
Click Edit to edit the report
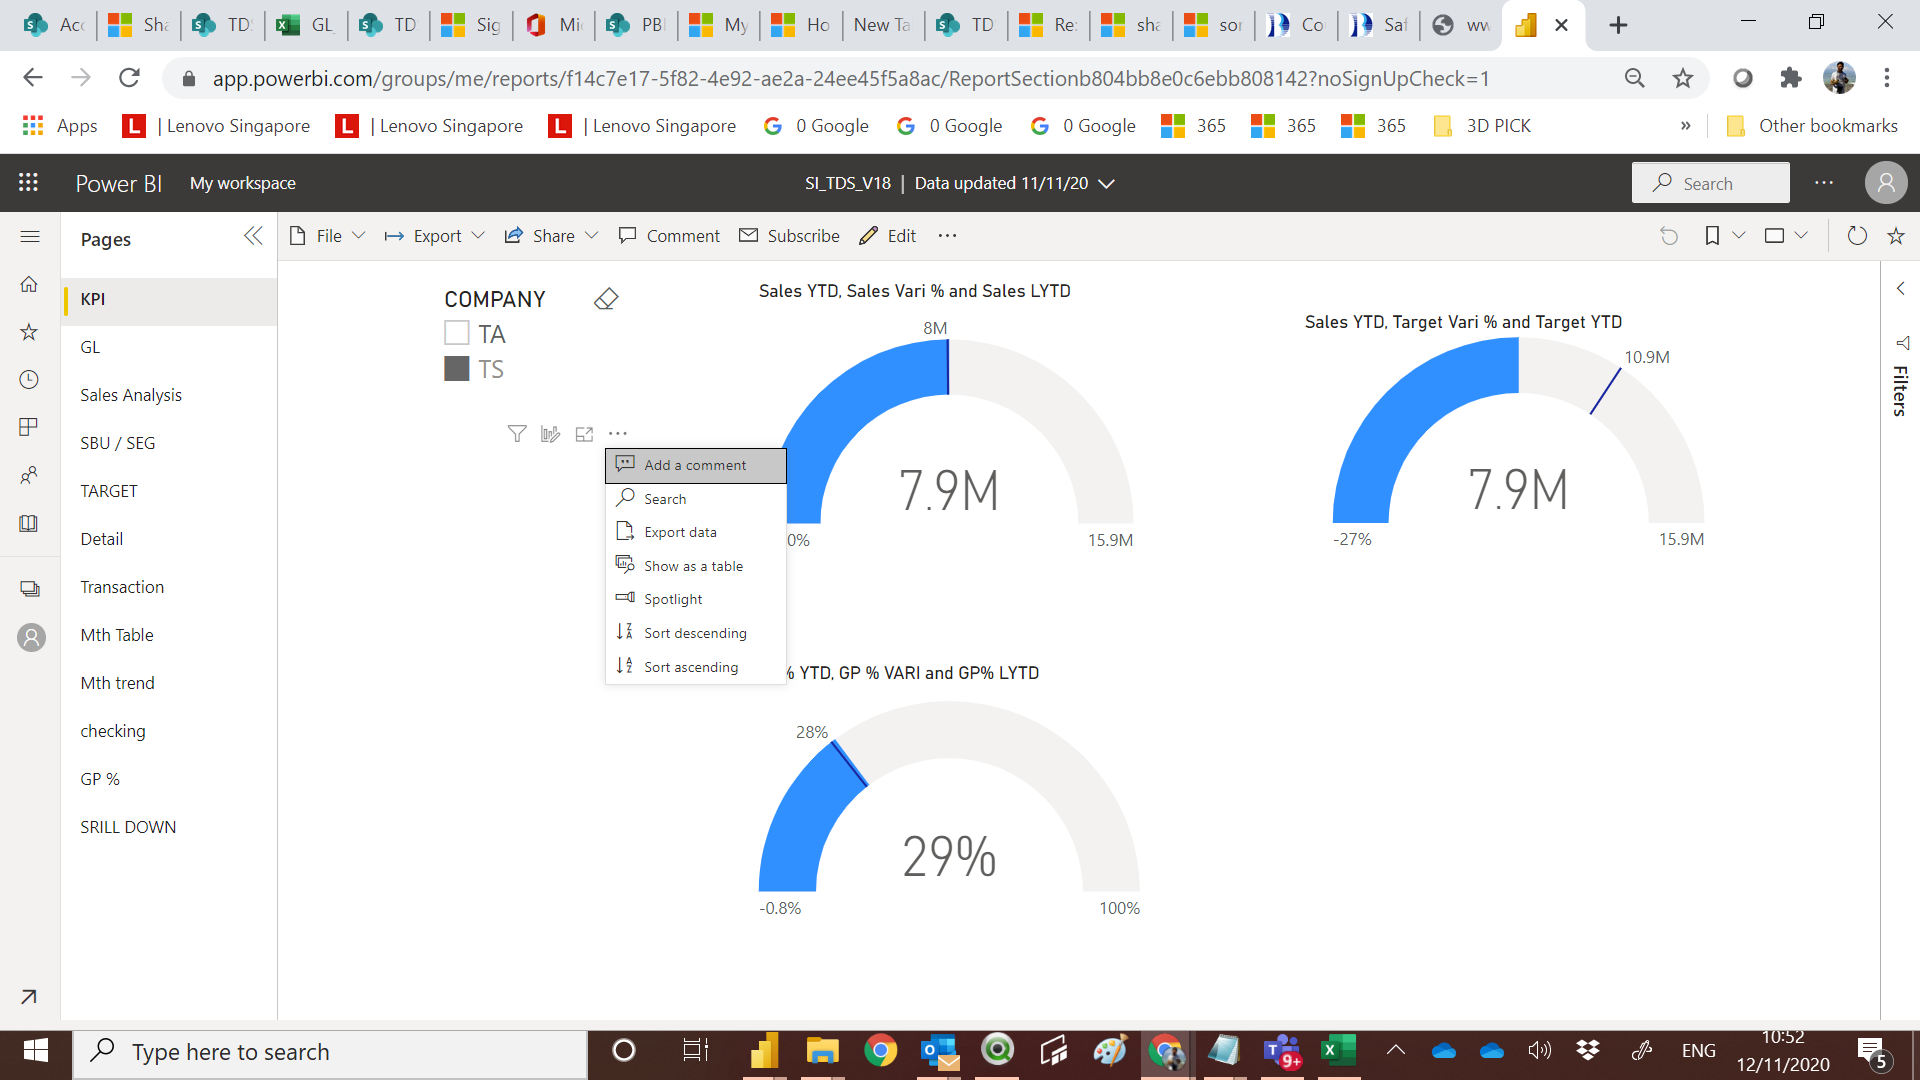[x=887, y=236]
